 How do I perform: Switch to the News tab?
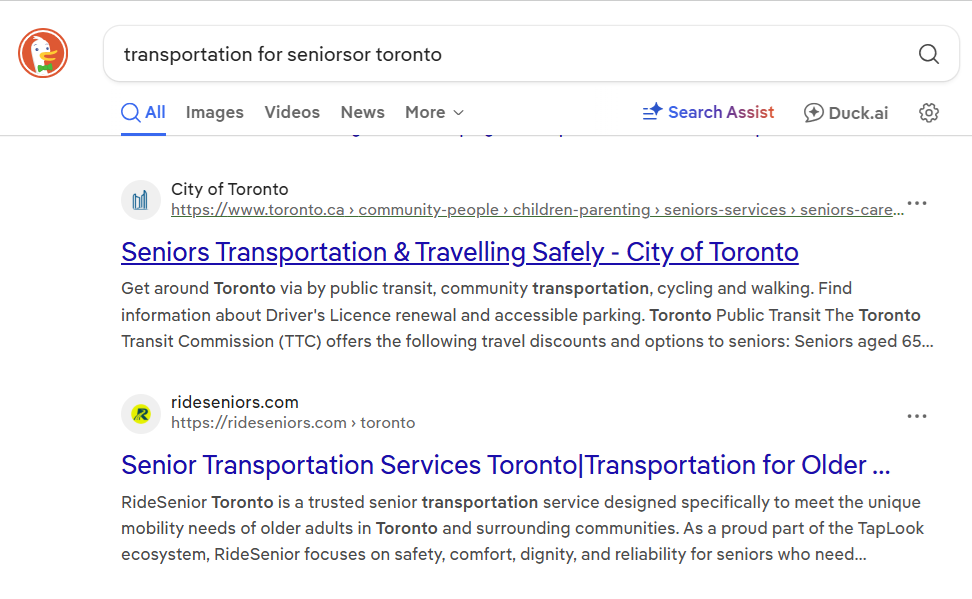point(363,112)
